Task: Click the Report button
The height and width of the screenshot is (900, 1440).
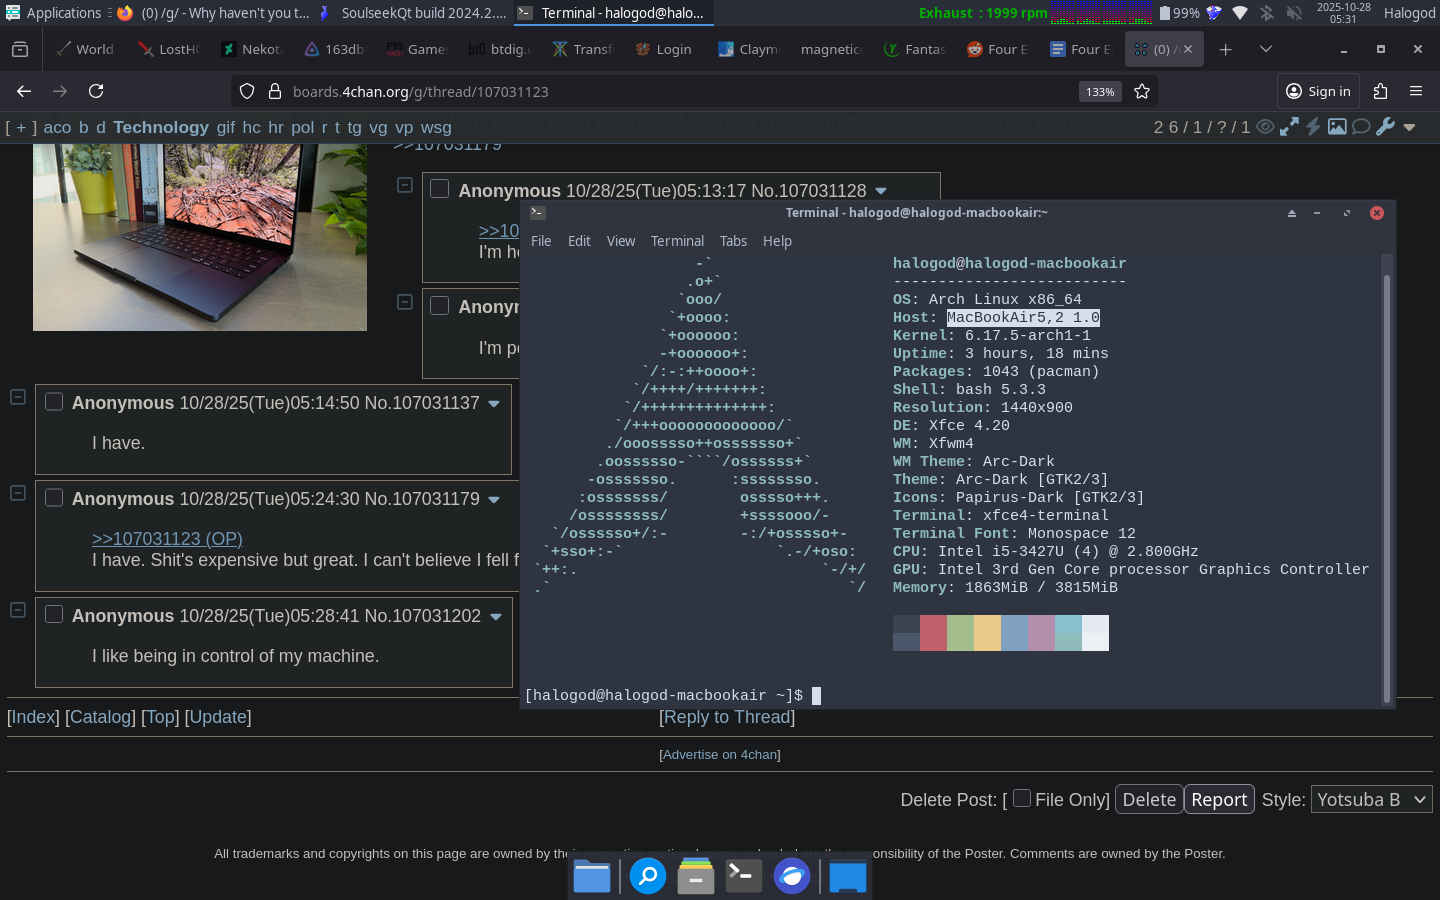Action: (x=1219, y=799)
